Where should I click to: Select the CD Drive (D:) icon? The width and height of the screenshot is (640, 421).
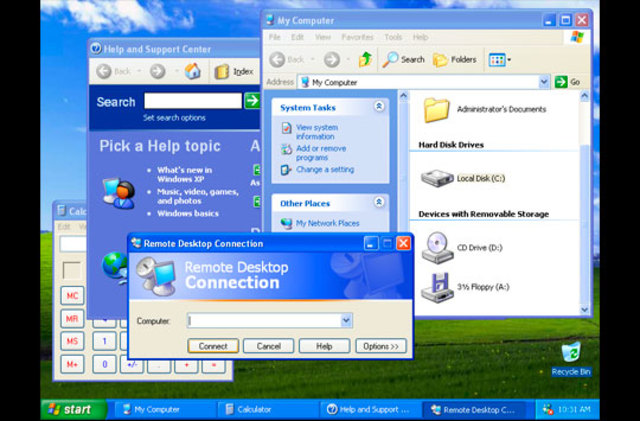[x=437, y=247]
